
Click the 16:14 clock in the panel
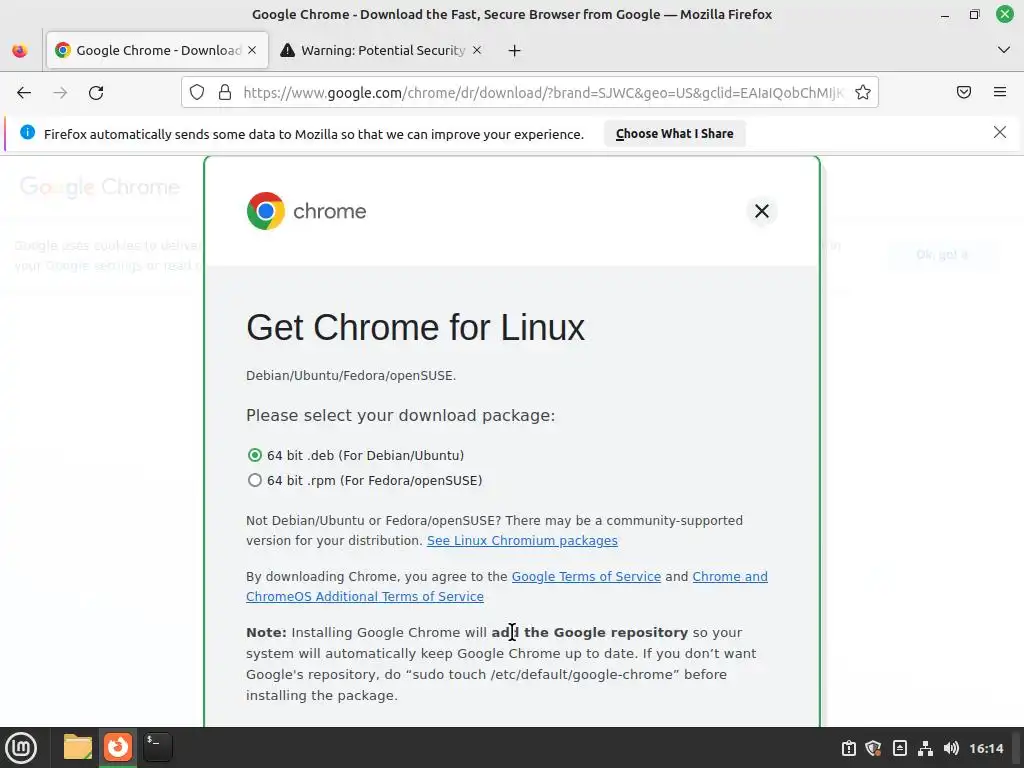coord(986,748)
